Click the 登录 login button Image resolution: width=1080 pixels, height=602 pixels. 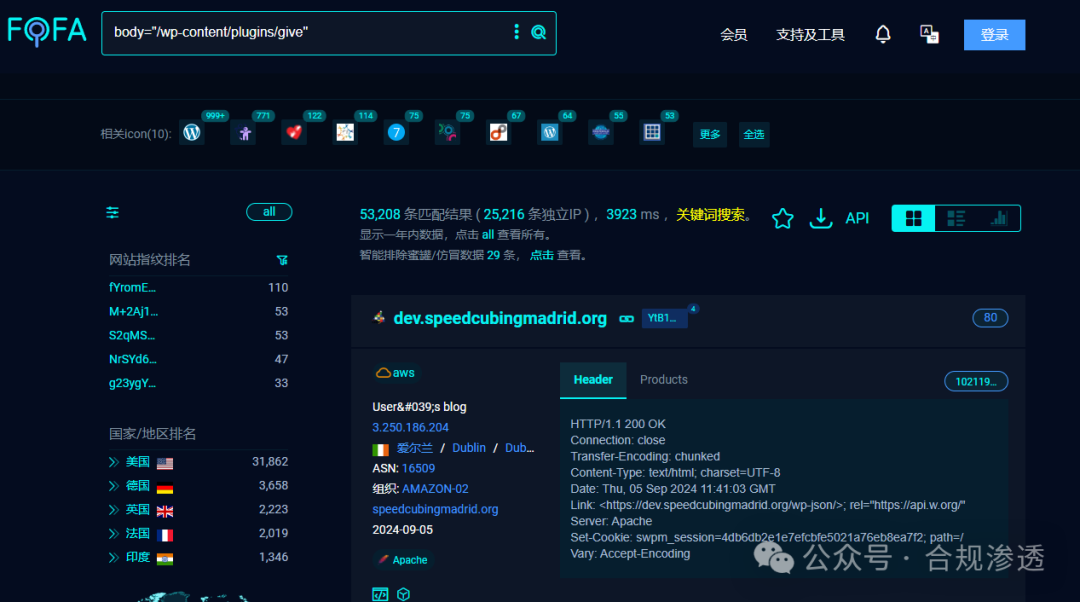click(994, 34)
